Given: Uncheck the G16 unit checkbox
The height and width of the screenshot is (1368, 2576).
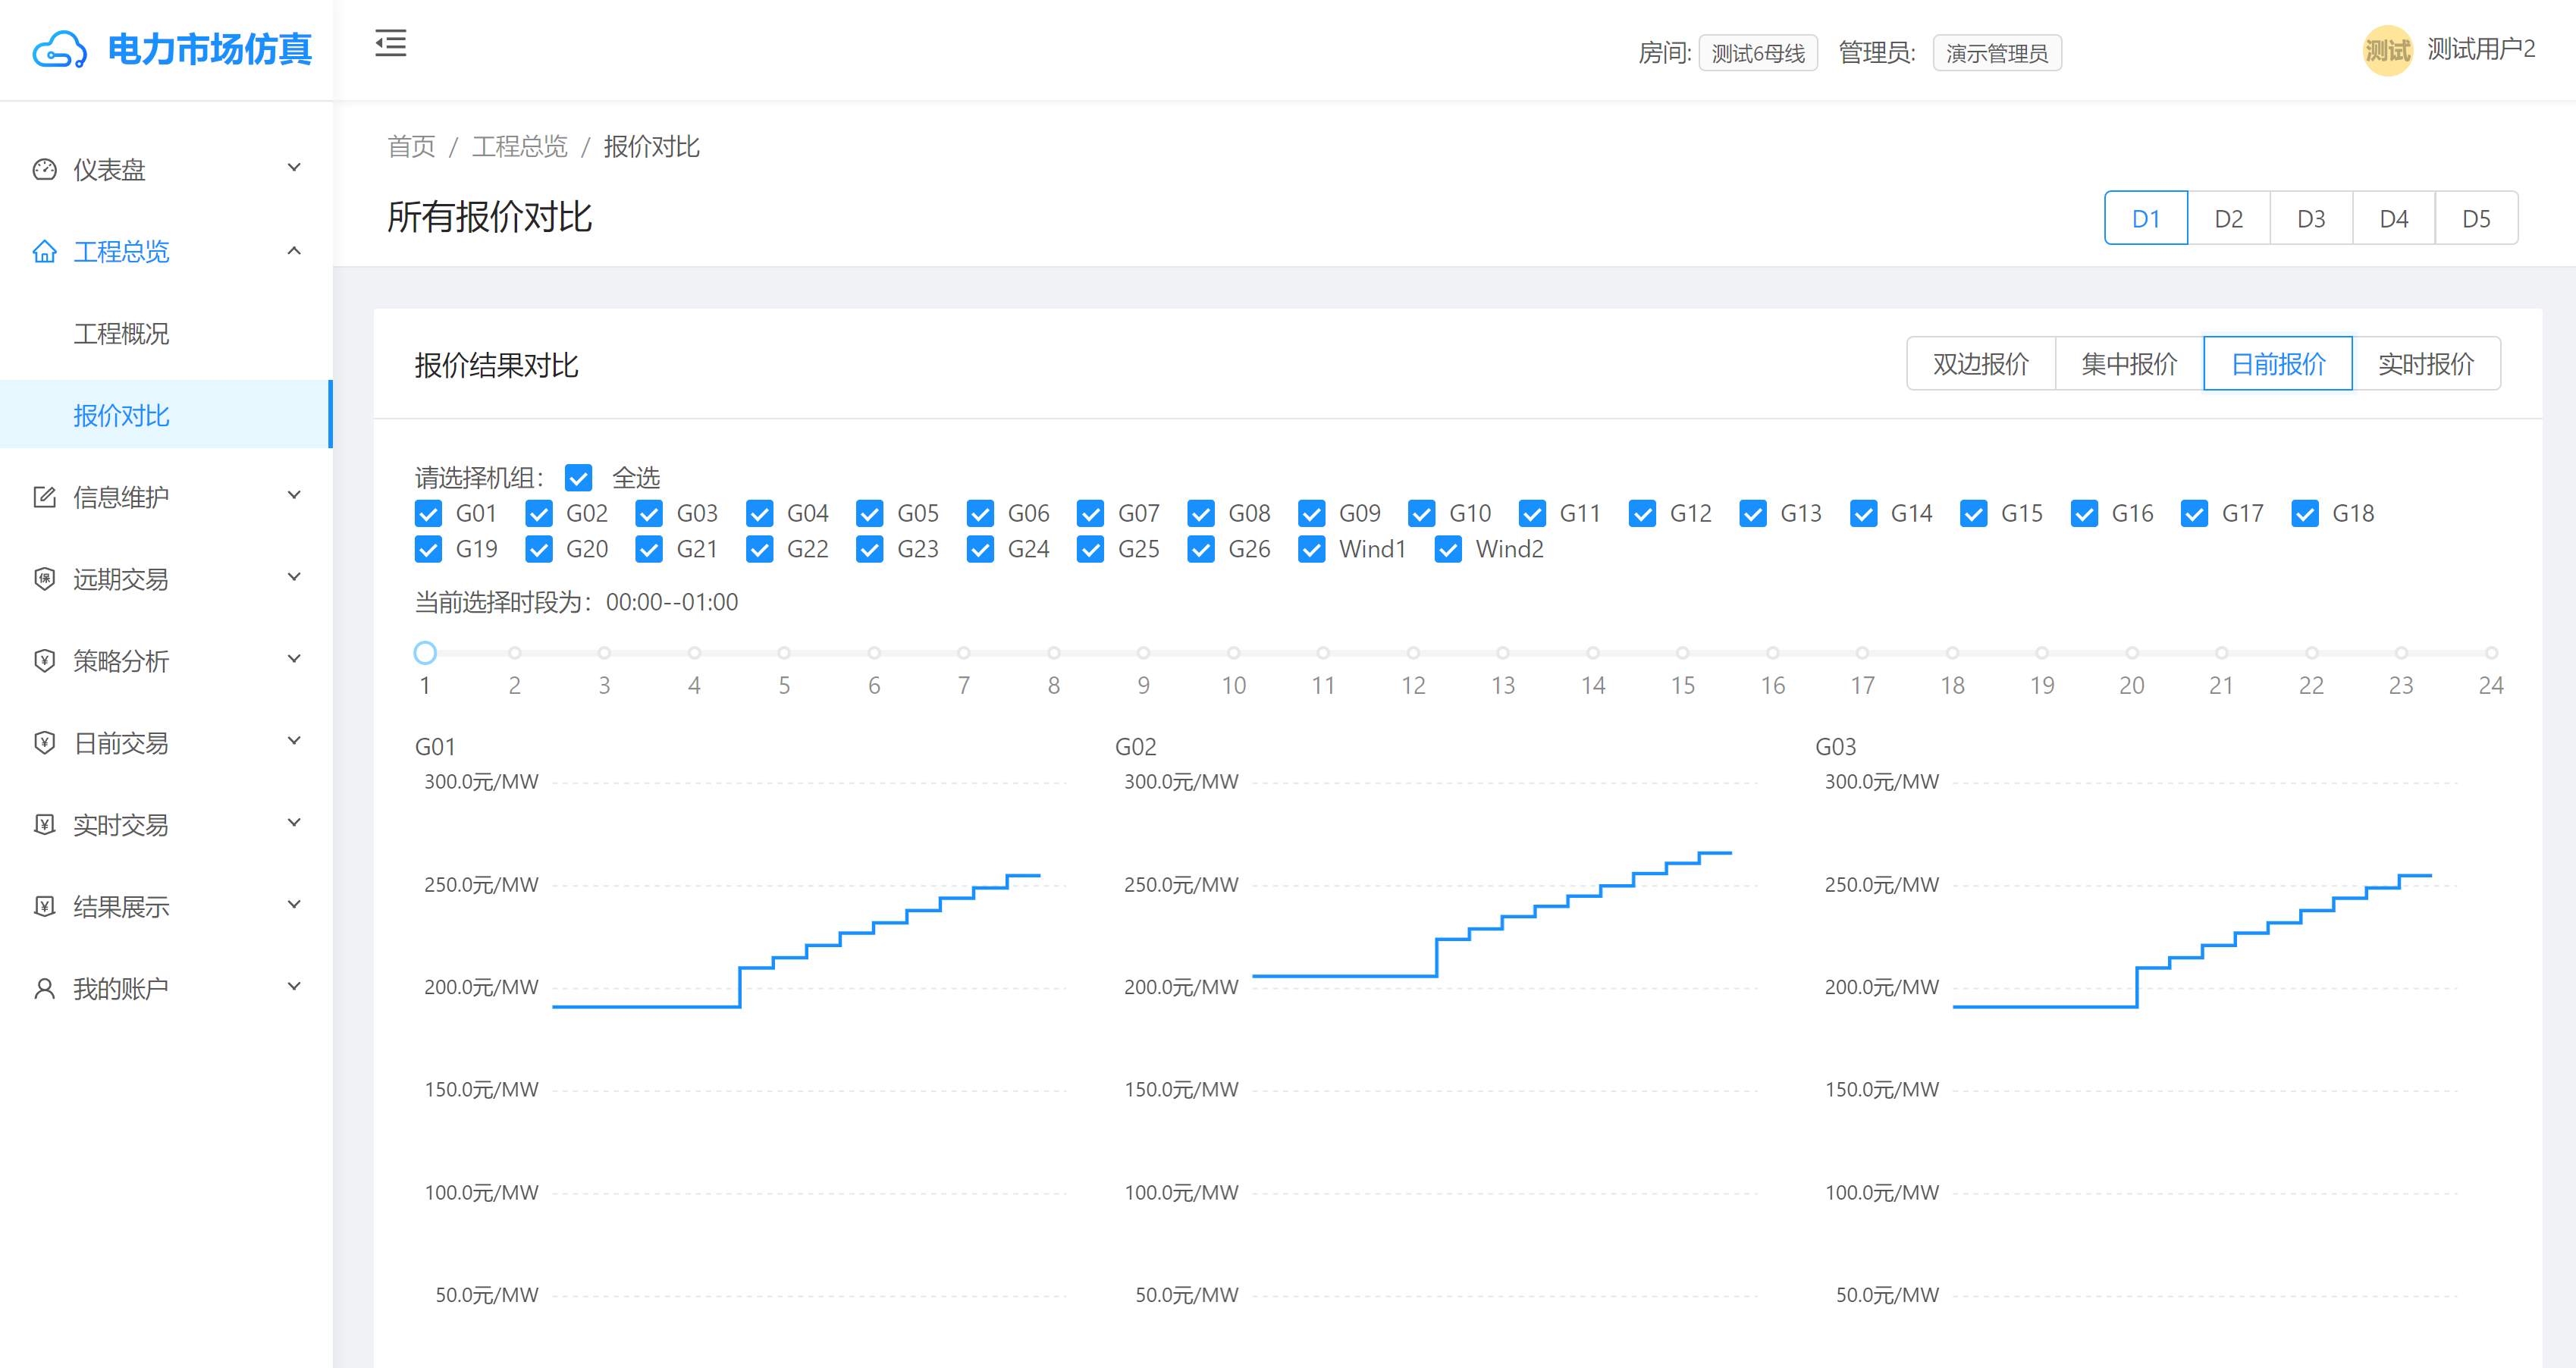Looking at the screenshot, I should 2084,514.
